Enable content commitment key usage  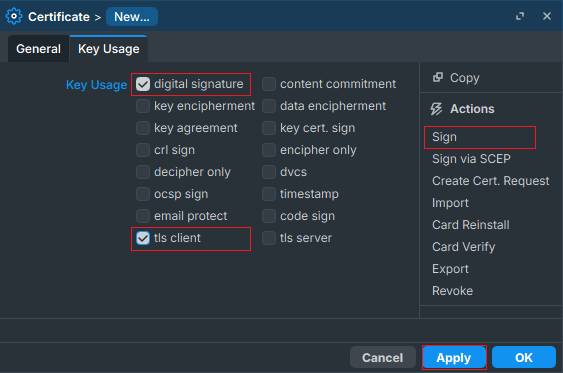(x=269, y=84)
